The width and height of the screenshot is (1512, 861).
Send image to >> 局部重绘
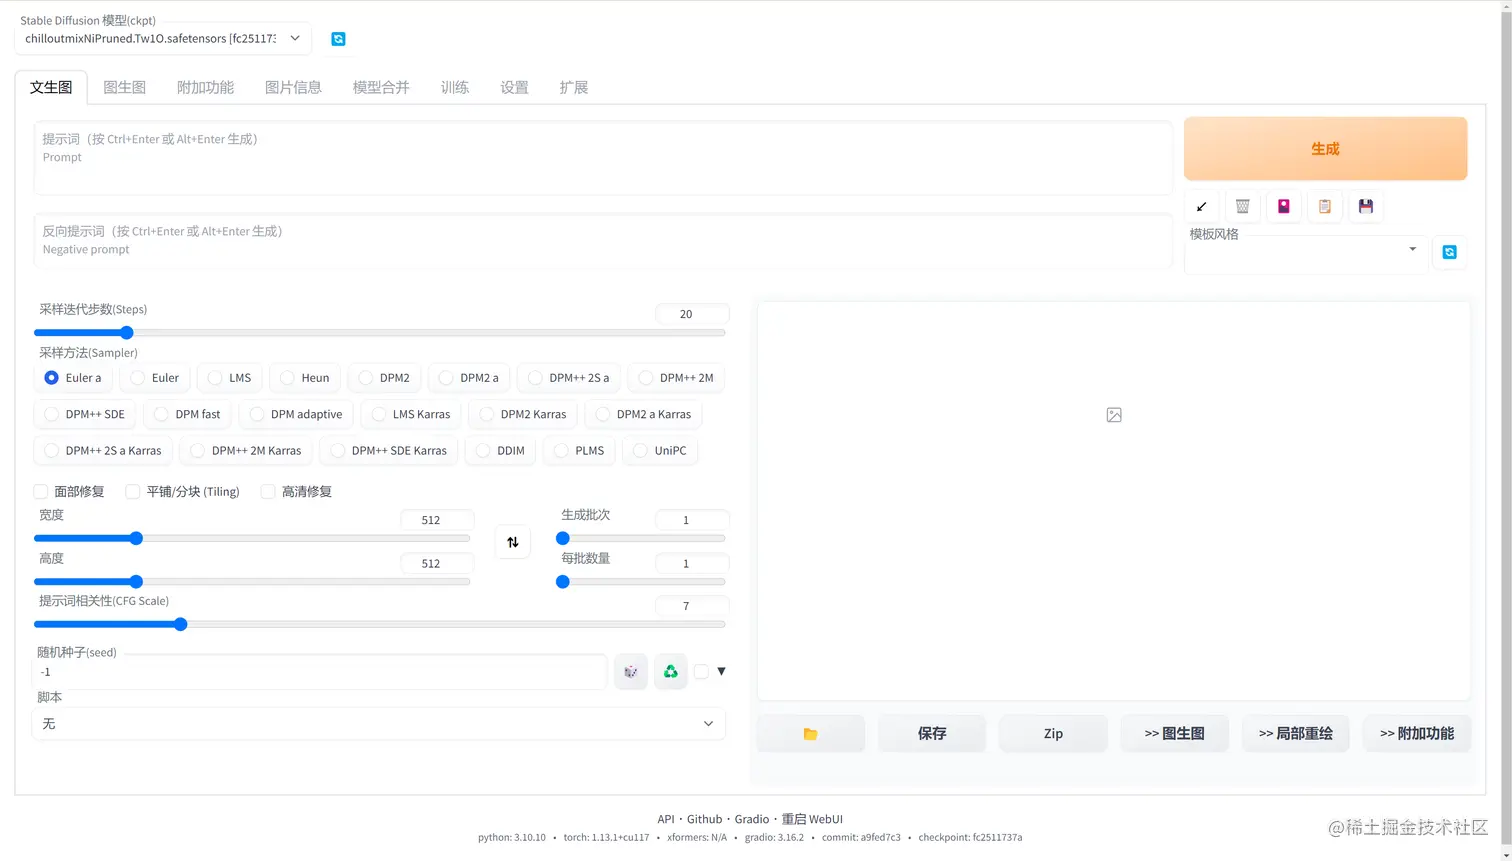tap(1296, 733)
